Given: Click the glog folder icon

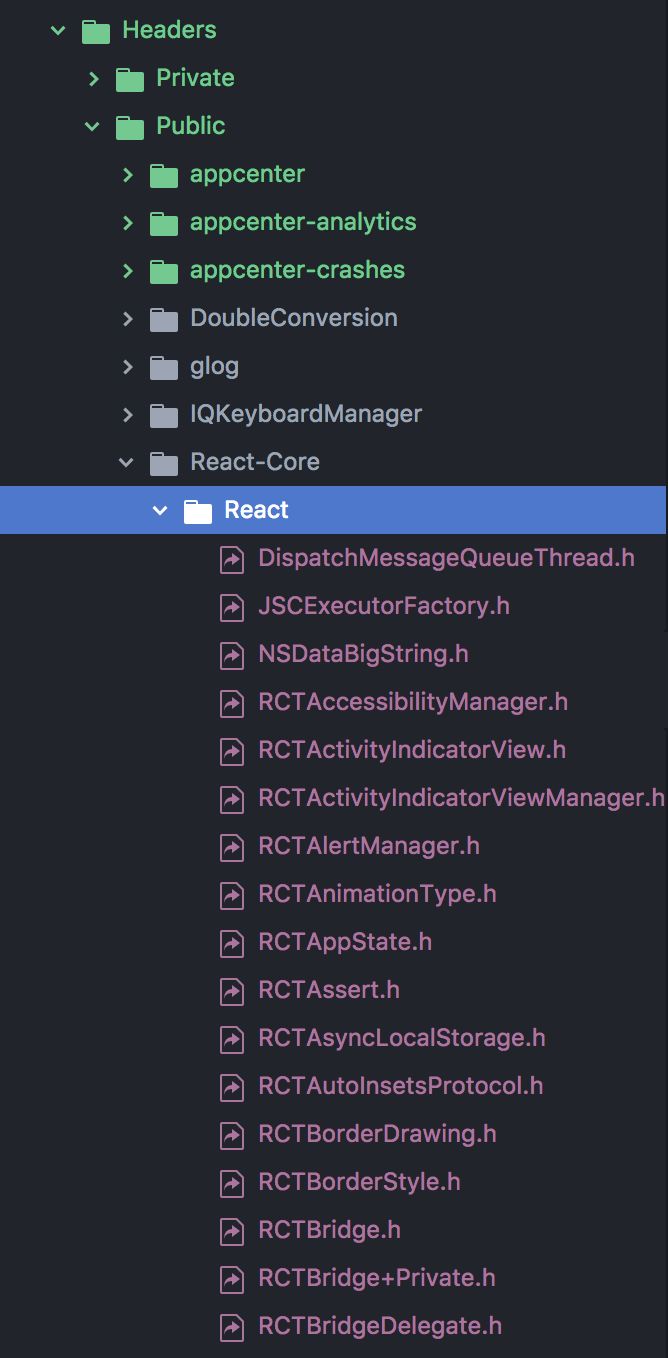Looking at the screenshot, I should point(164,367).
